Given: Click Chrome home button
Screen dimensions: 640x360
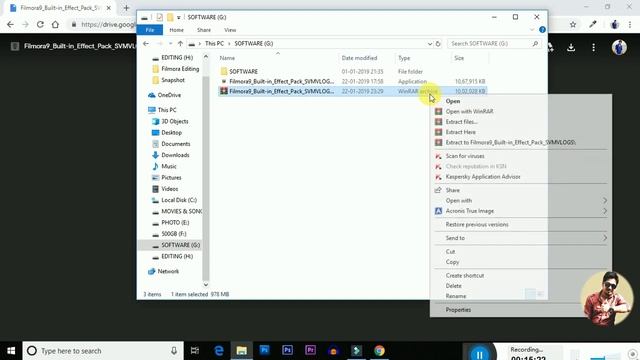Looking at the screenshot, I should (55, 24).
